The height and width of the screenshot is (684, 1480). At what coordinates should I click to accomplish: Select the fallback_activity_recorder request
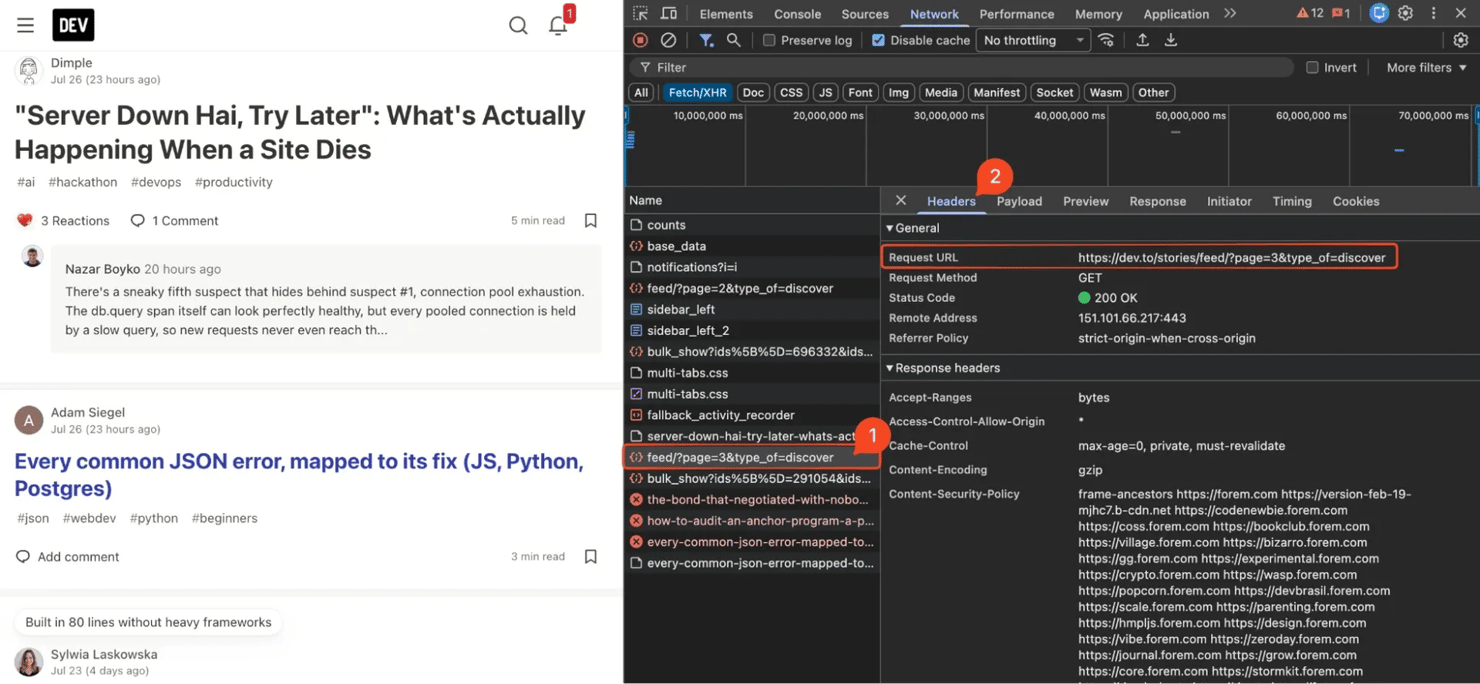[x=751, y=415]
